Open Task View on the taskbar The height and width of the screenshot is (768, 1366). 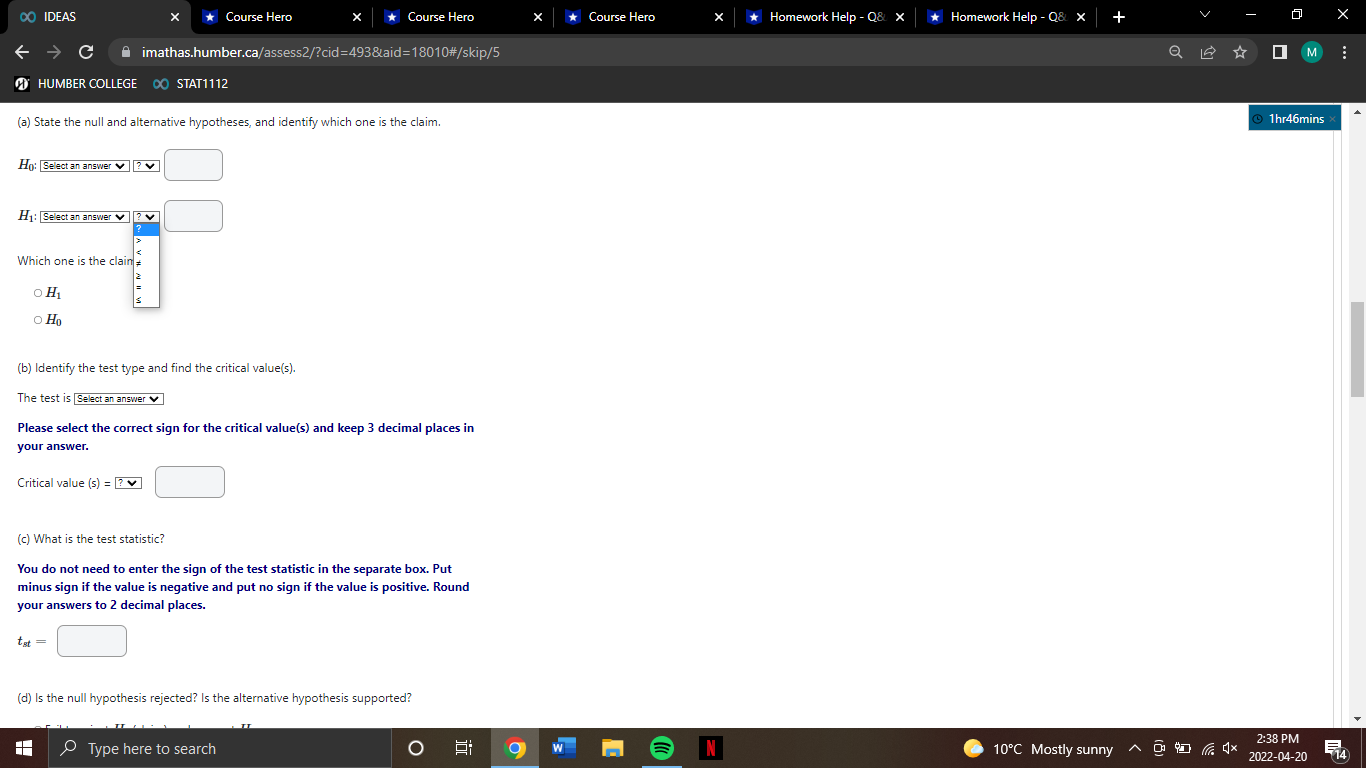tap(464, 748)
